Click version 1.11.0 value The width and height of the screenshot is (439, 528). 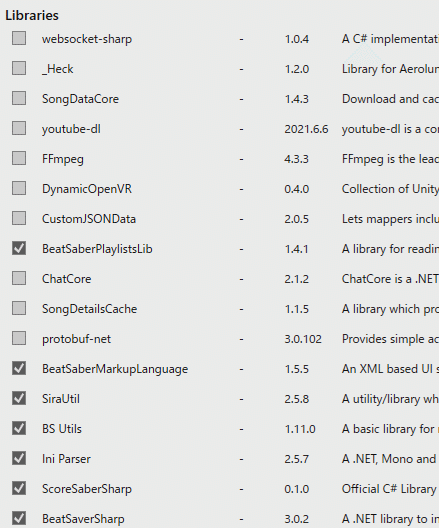click(300, 429)
